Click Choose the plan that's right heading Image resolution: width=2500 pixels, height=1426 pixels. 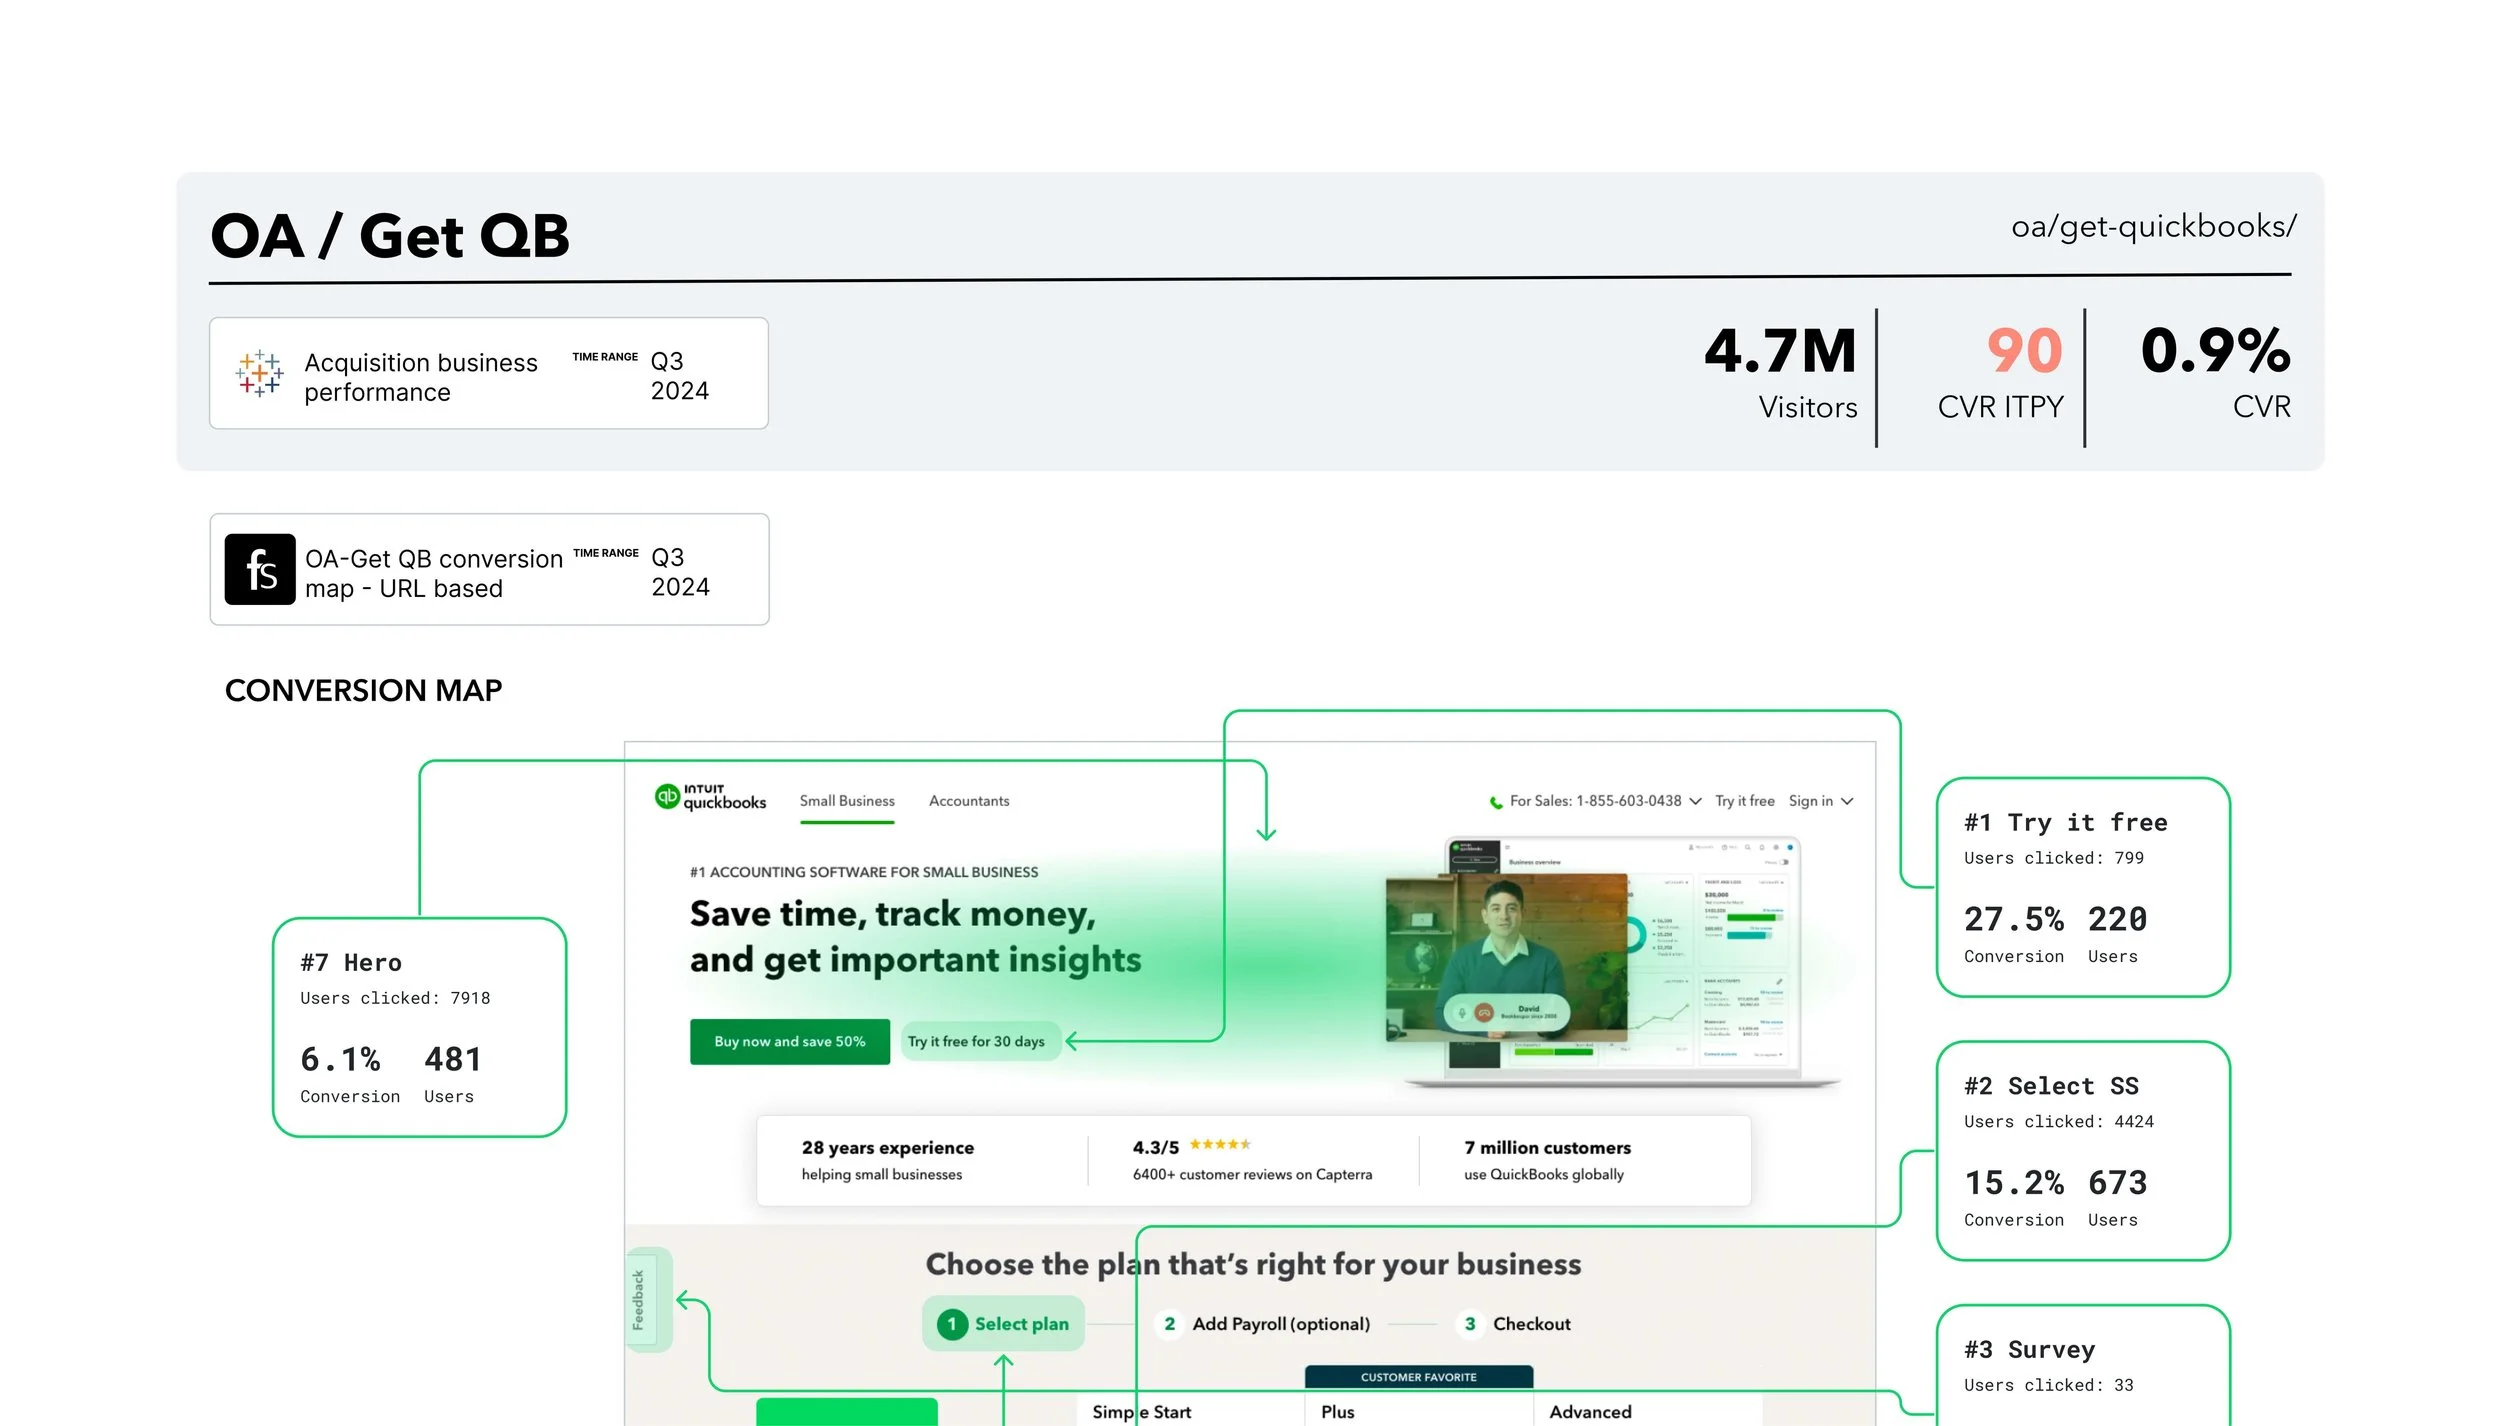tap(1253, 1265)
